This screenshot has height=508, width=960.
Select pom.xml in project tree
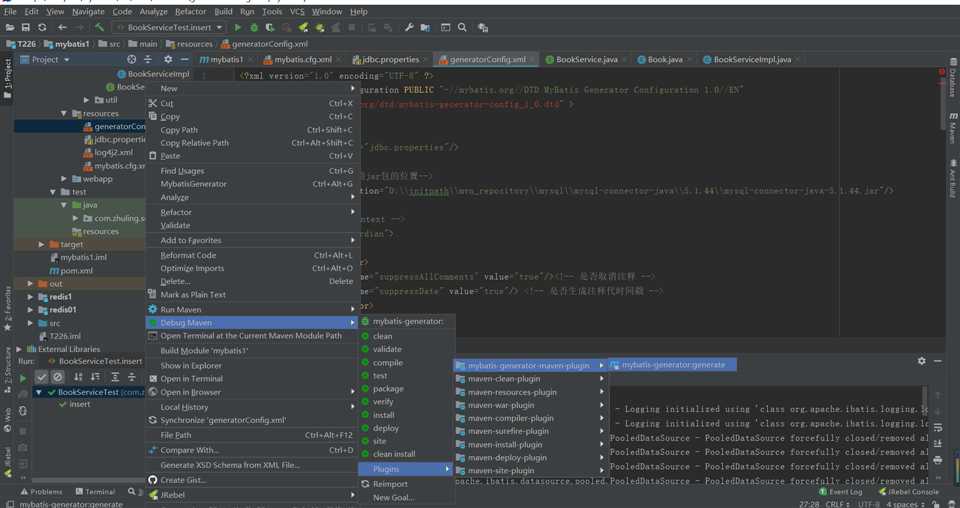(x=72, y=271)
